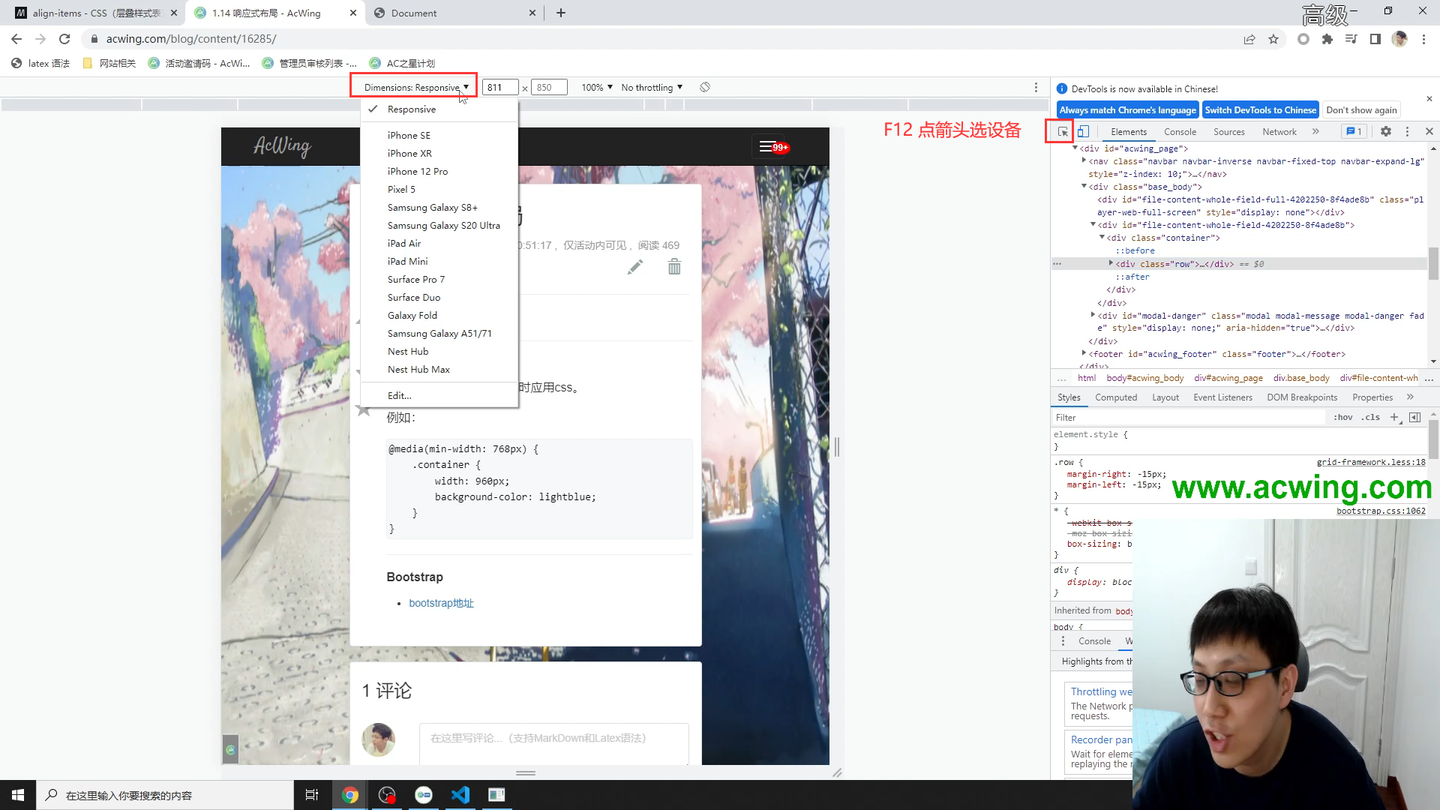Toggle the :hov pseudo-class panel in Styles
The width and height of the screenshot is (1440, 810).
coord(1343,417)
